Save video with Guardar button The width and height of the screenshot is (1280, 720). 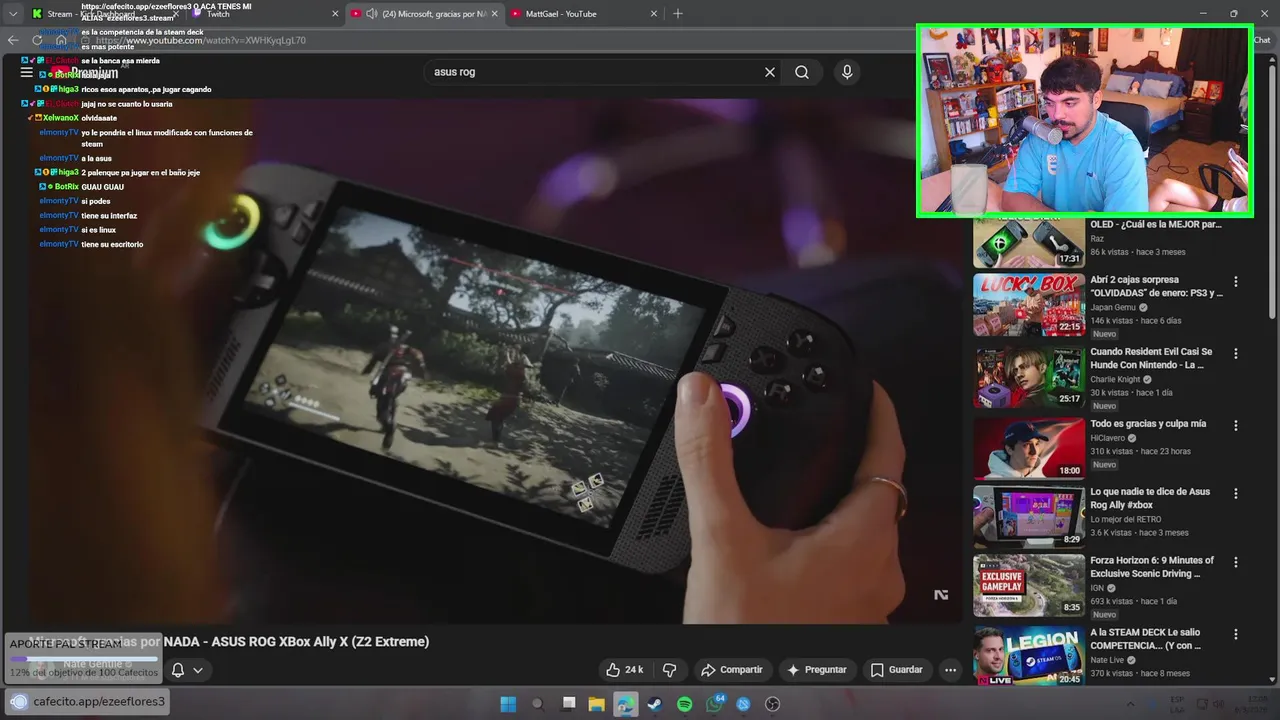coord(897,670)
